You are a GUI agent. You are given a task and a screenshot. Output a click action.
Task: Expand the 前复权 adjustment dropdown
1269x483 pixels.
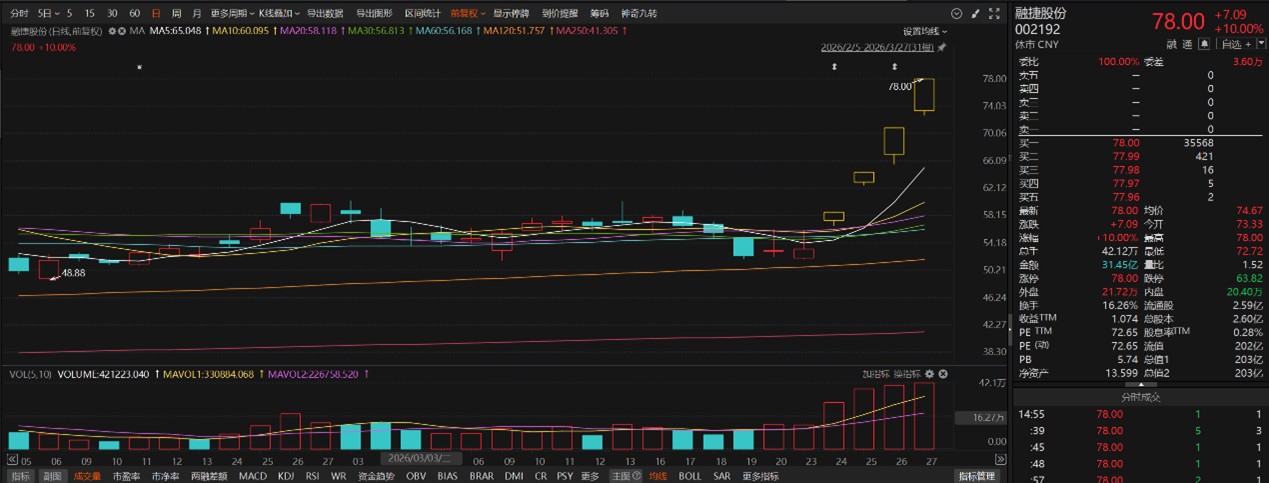[468, 14]
